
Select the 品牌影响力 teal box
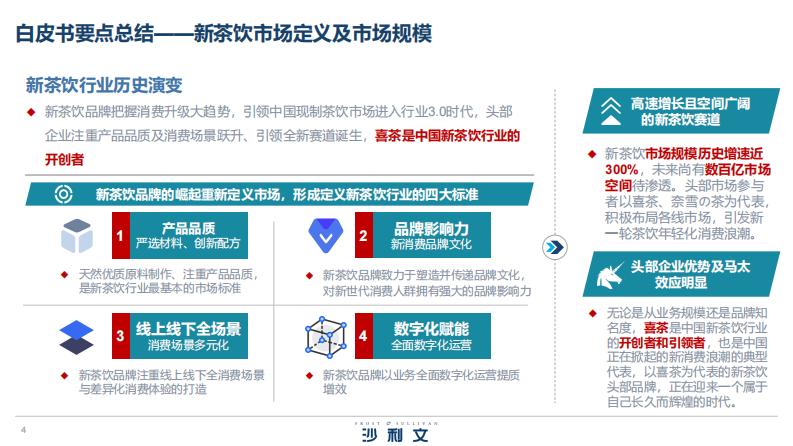431,235
